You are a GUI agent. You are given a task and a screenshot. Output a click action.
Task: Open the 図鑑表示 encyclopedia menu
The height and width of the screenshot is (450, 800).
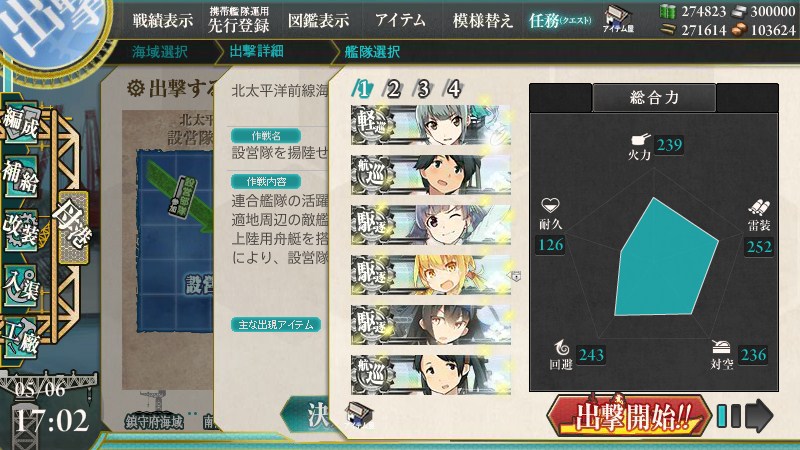[318, 20]
